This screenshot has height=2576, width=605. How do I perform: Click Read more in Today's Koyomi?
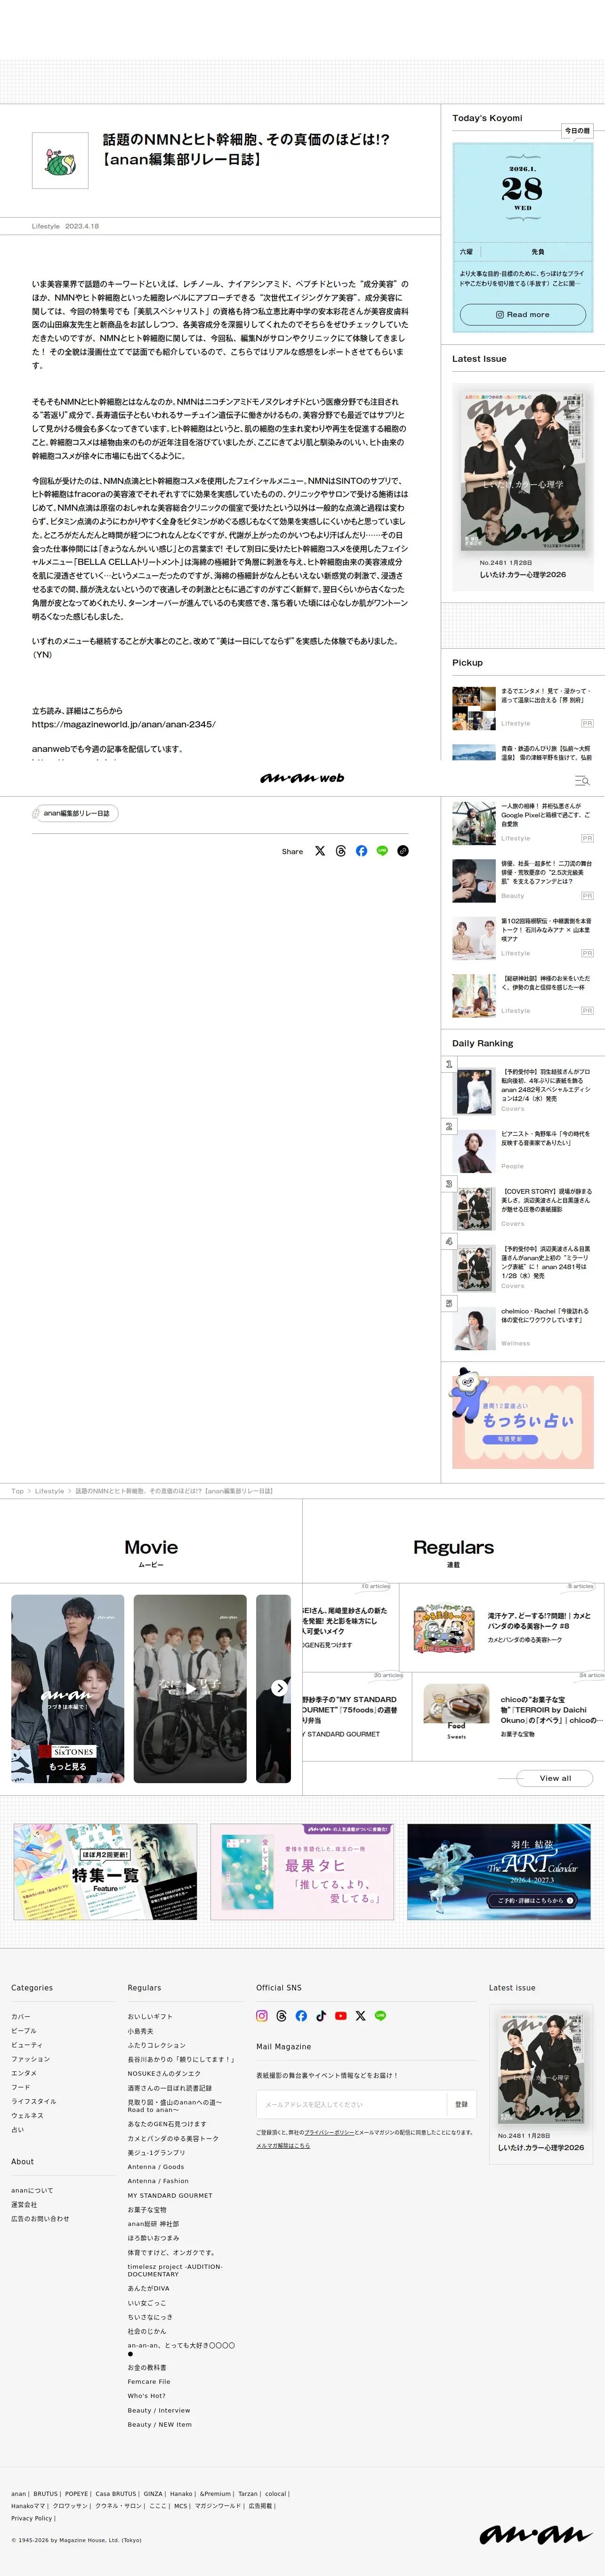pos(522,314)
